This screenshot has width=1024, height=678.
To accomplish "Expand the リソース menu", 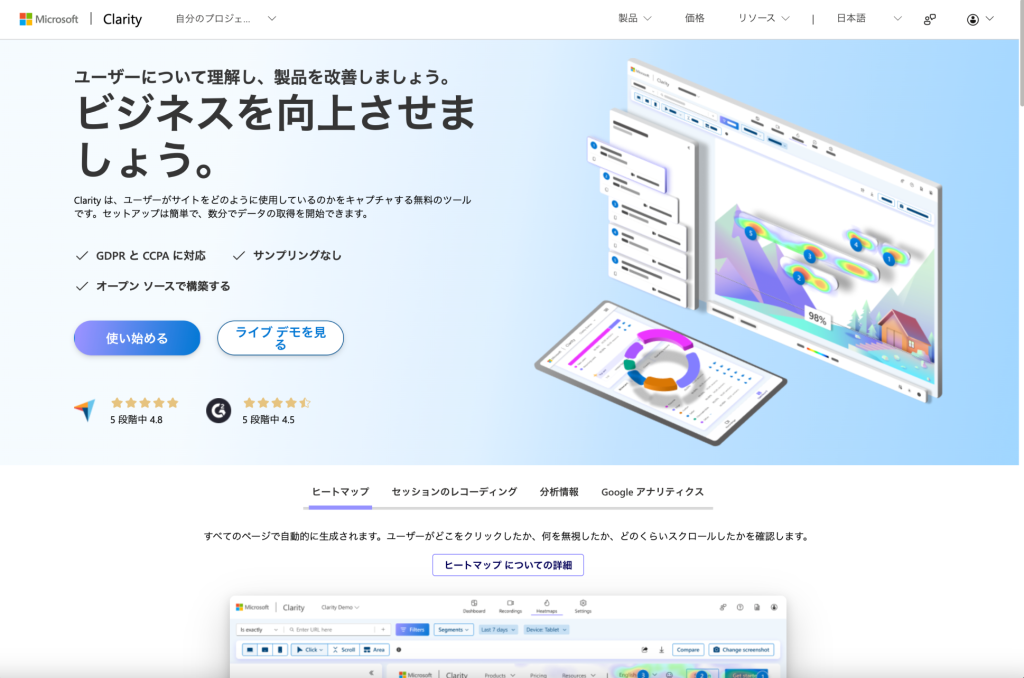I will [x=763, y=18].
